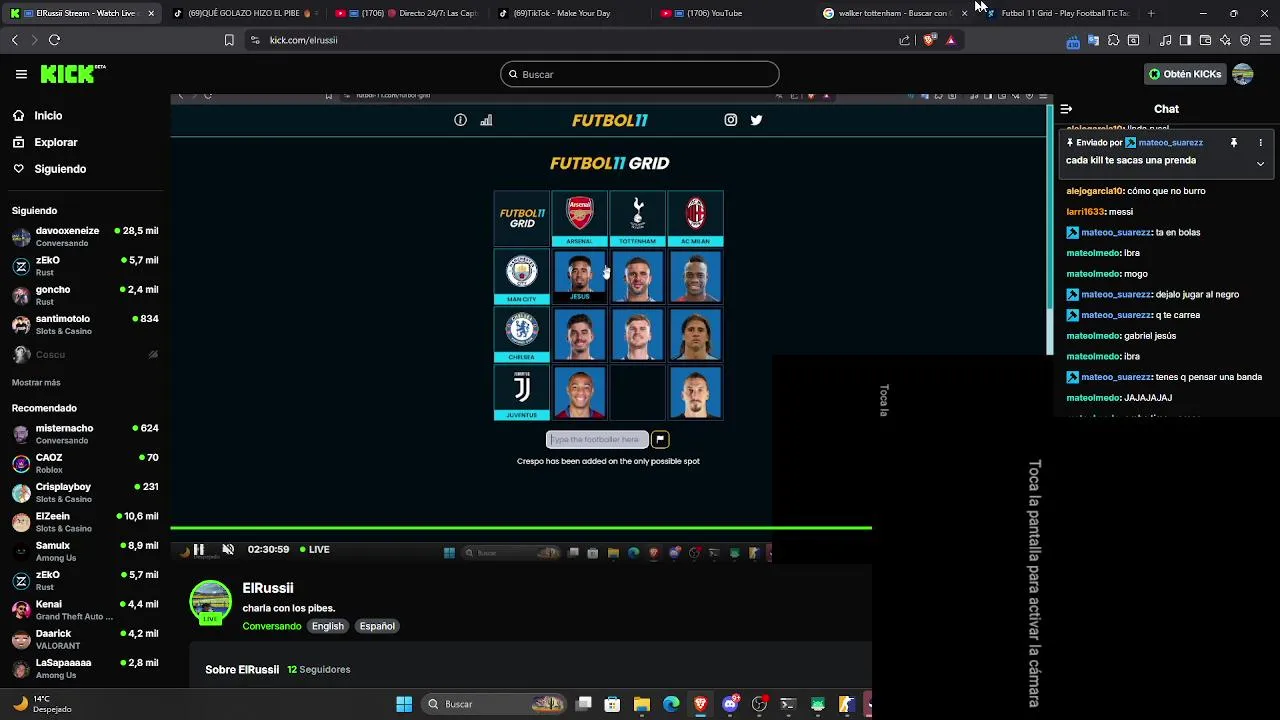Viewport: 1280px width, 720px height.
Task: Open pinned message three-dot options
Action: (1260, 143)
